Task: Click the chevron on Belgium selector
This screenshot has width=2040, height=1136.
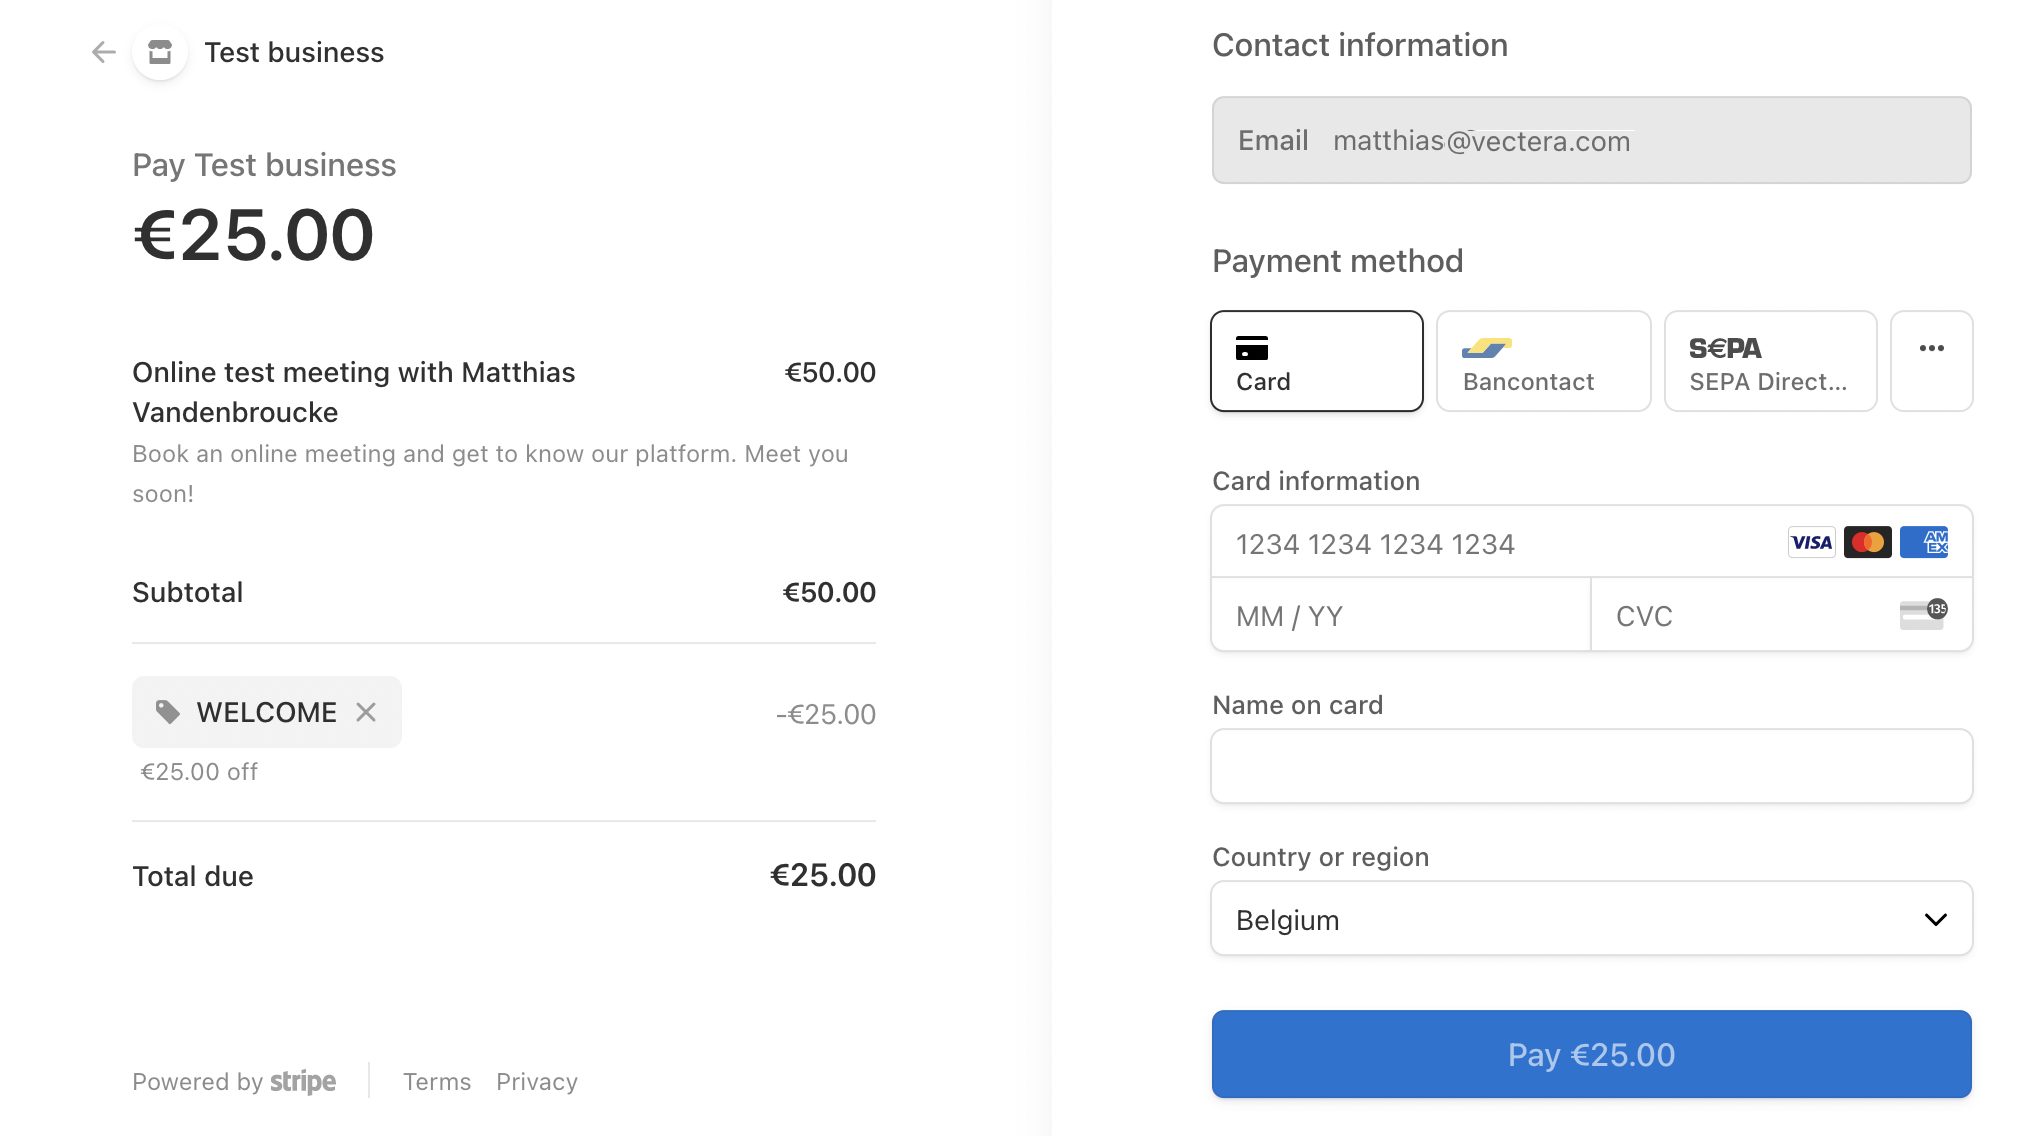Action: click(x=1936, y=919)
